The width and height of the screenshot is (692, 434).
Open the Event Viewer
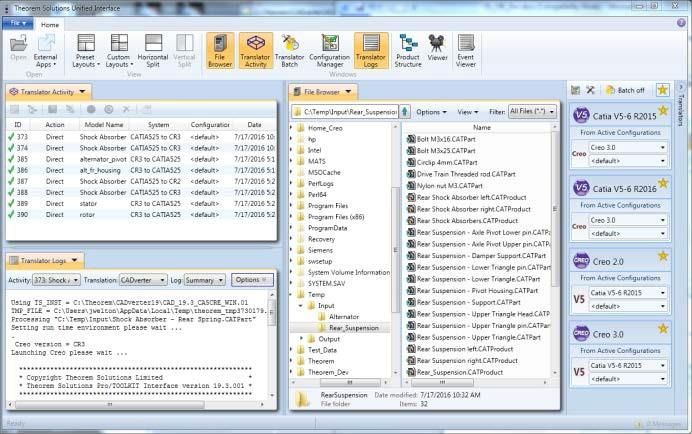coord(466,51)
